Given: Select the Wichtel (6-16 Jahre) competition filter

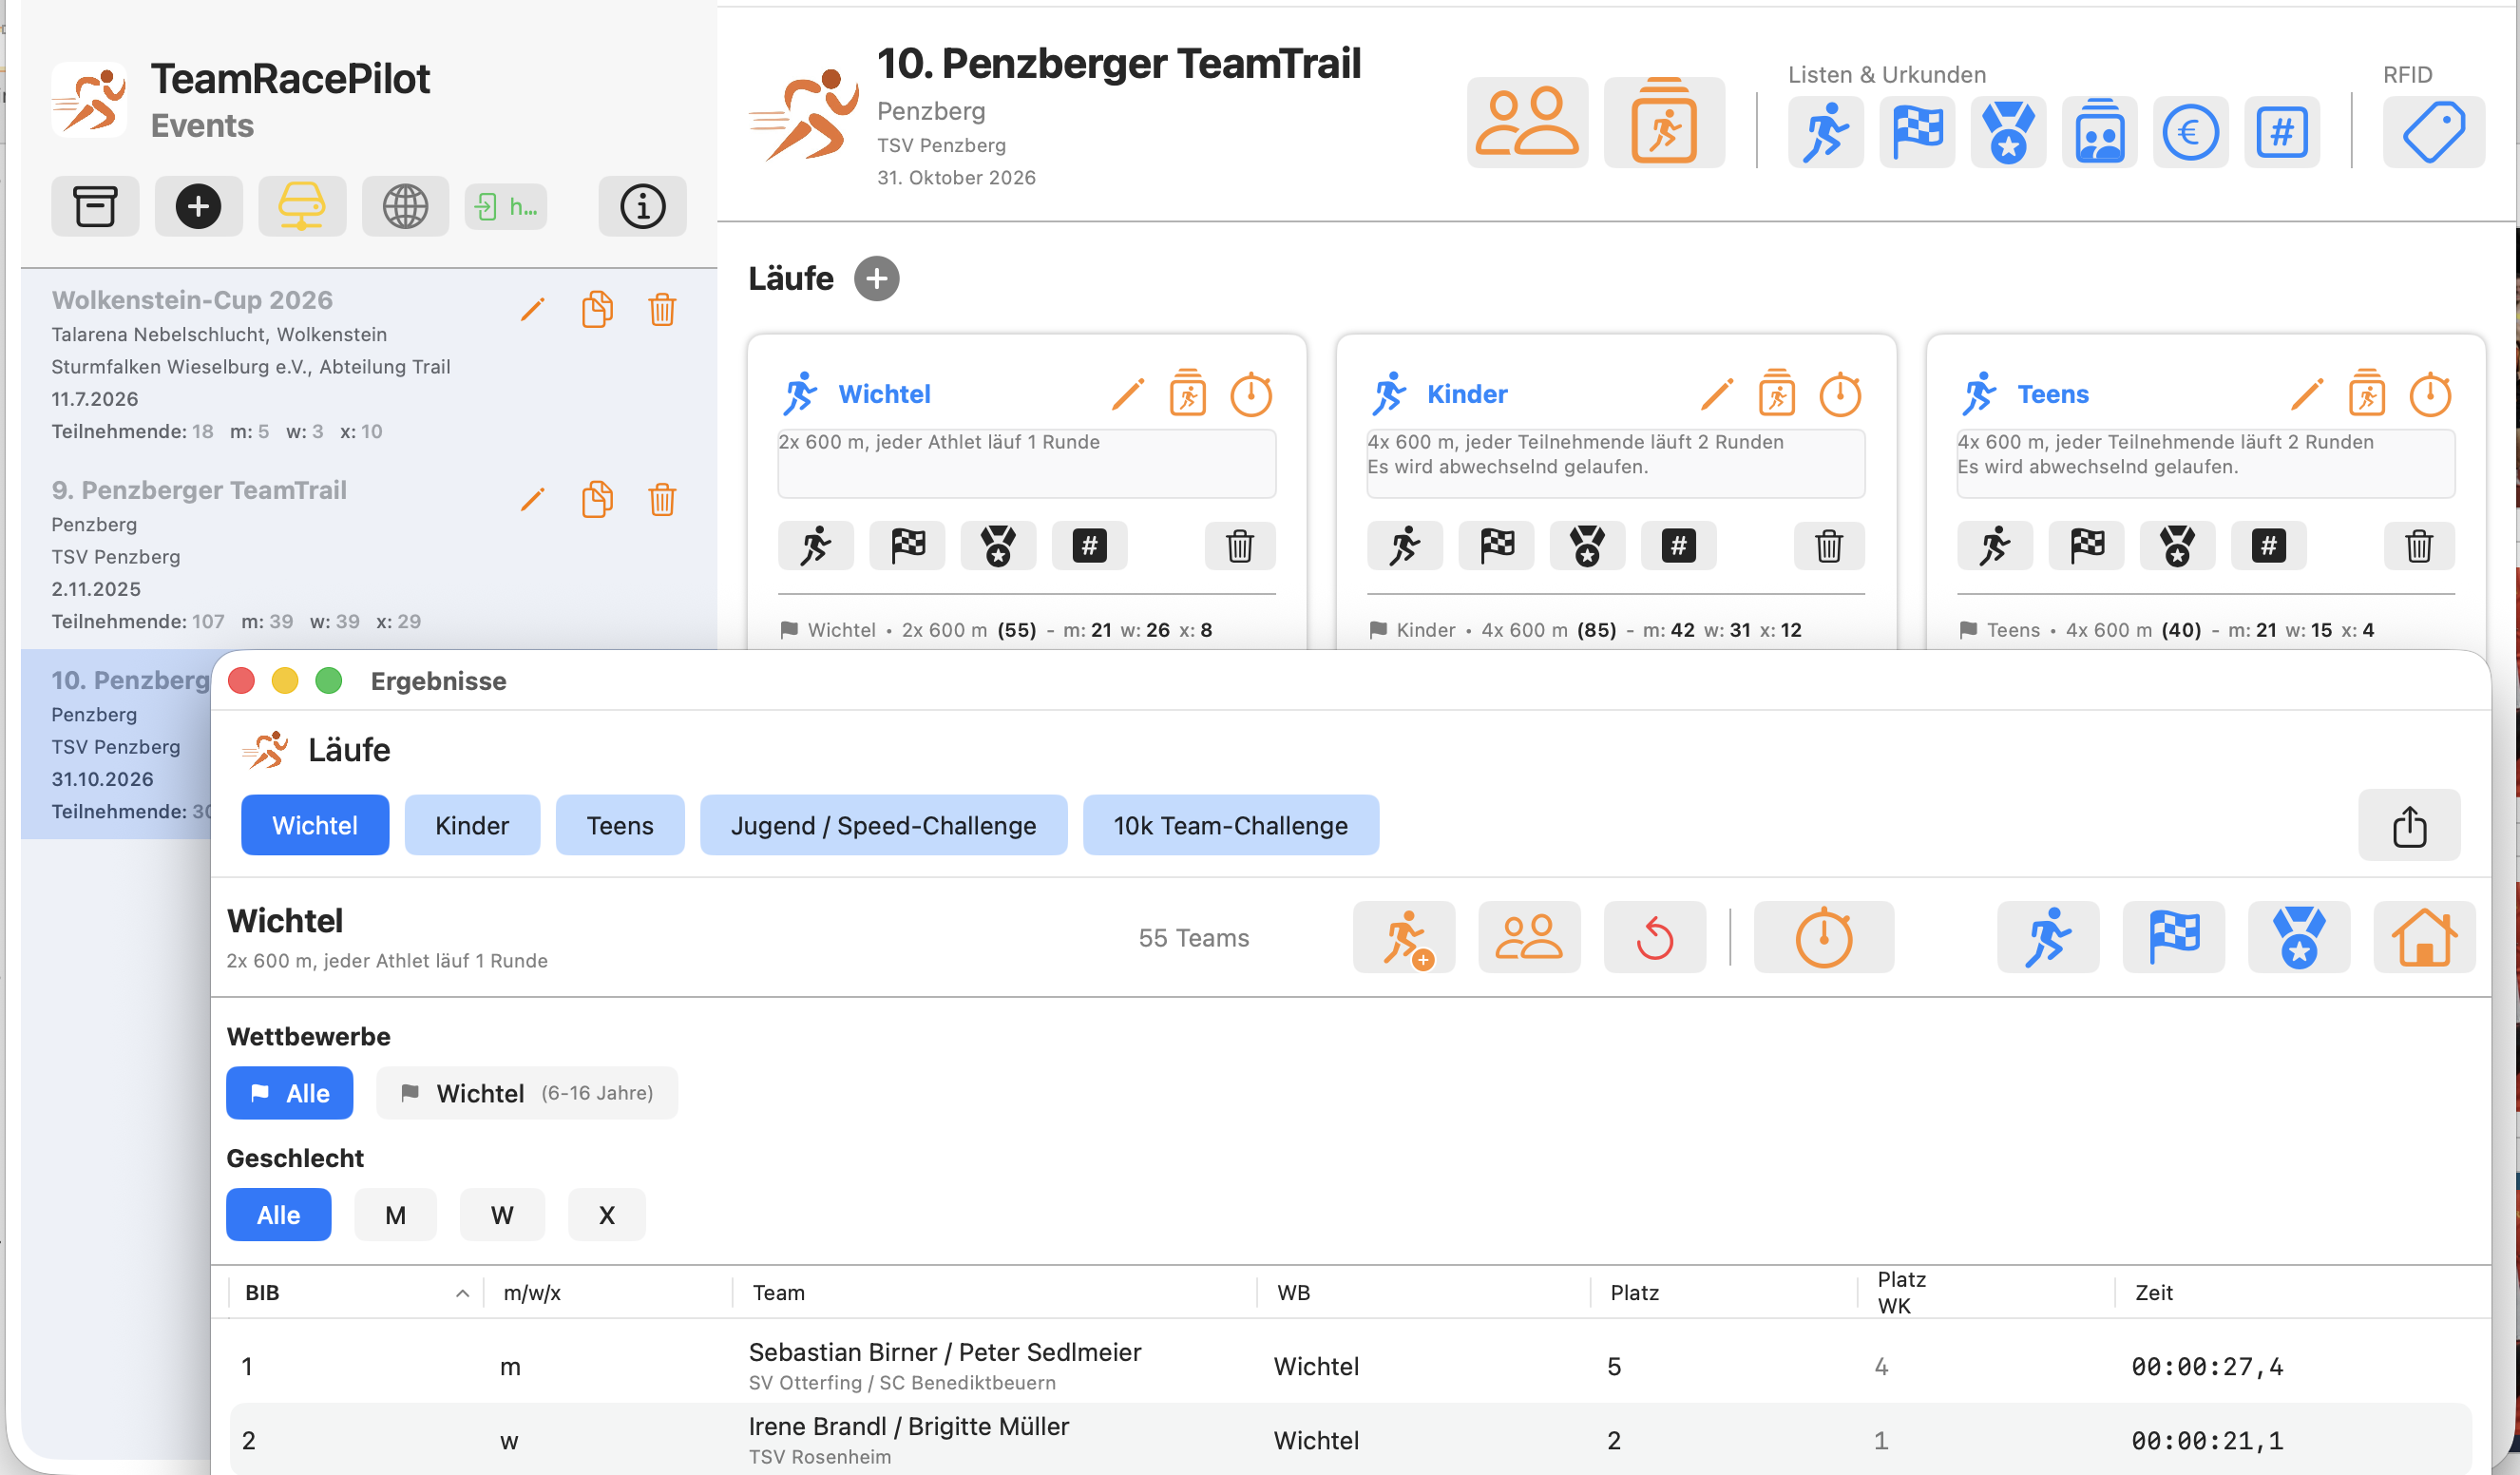Looking at the screenshot, I should pyautogui.click(x=526, y=1093).
